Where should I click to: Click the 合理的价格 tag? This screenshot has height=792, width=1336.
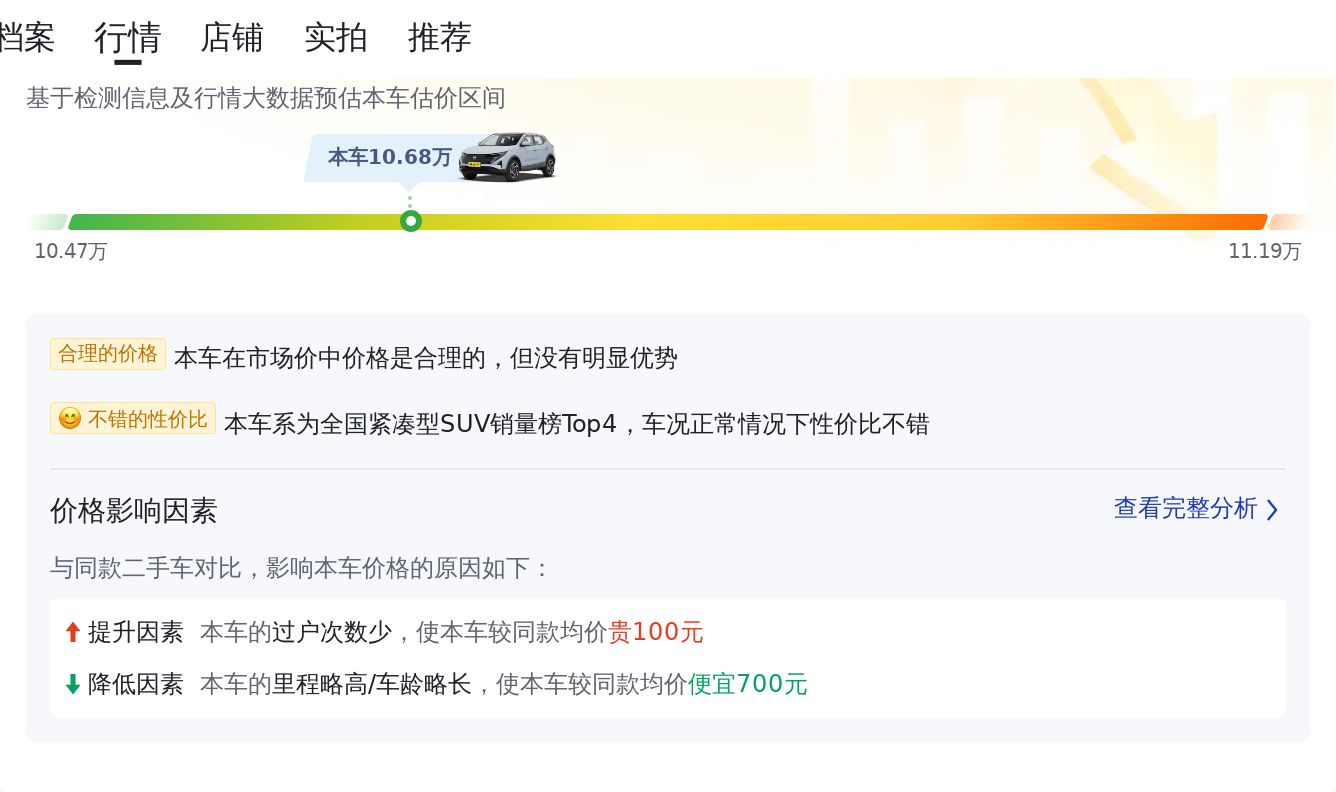[x=108, y=354]
